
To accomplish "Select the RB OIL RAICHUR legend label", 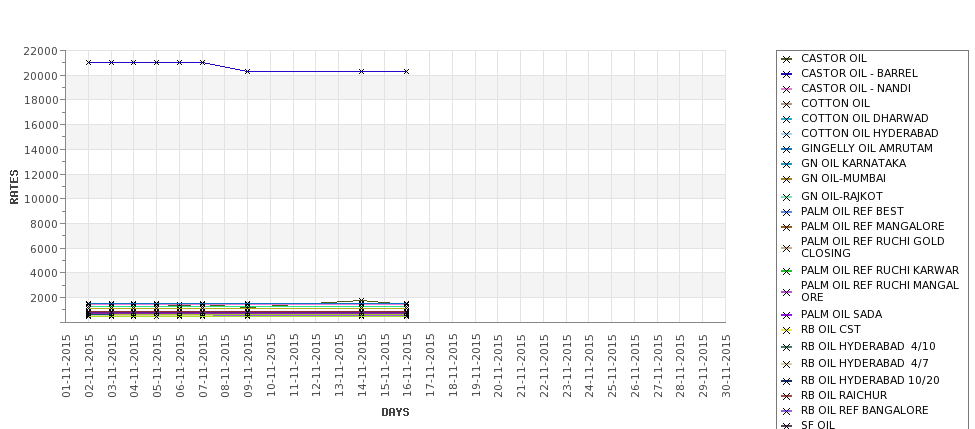I will [844, 395].
